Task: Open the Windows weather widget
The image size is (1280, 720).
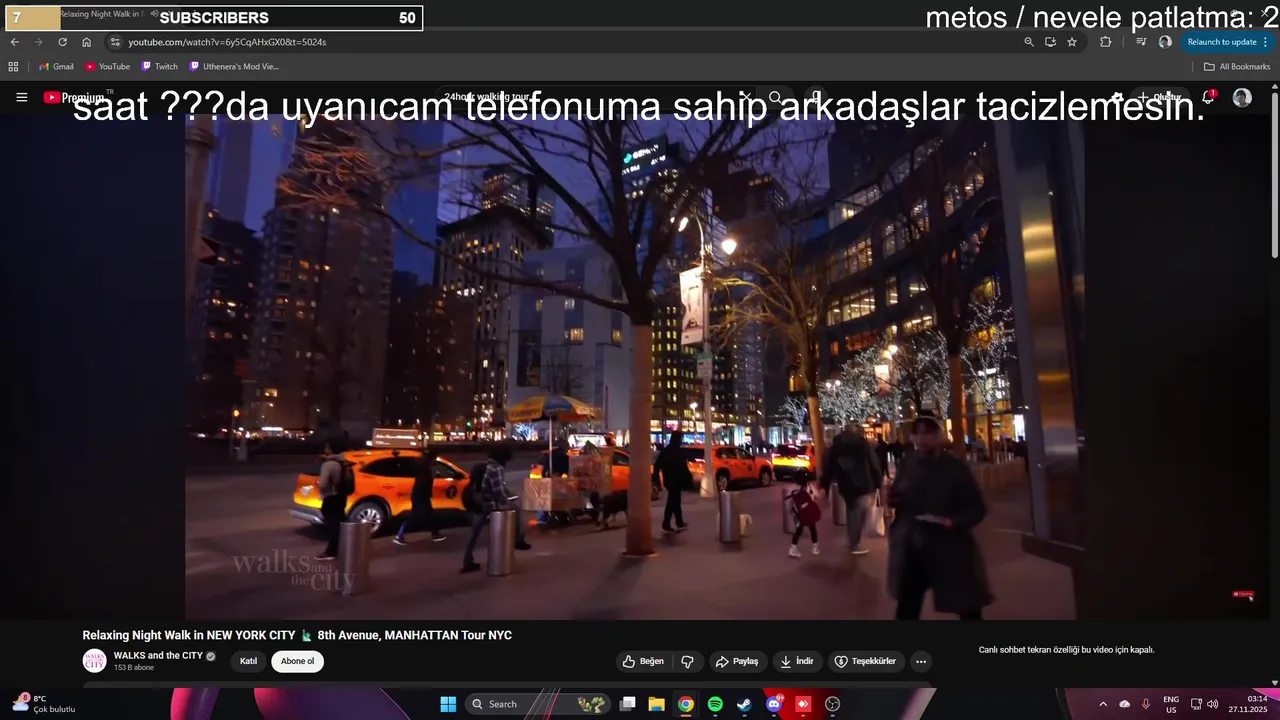Action: [x=44, y=703]
